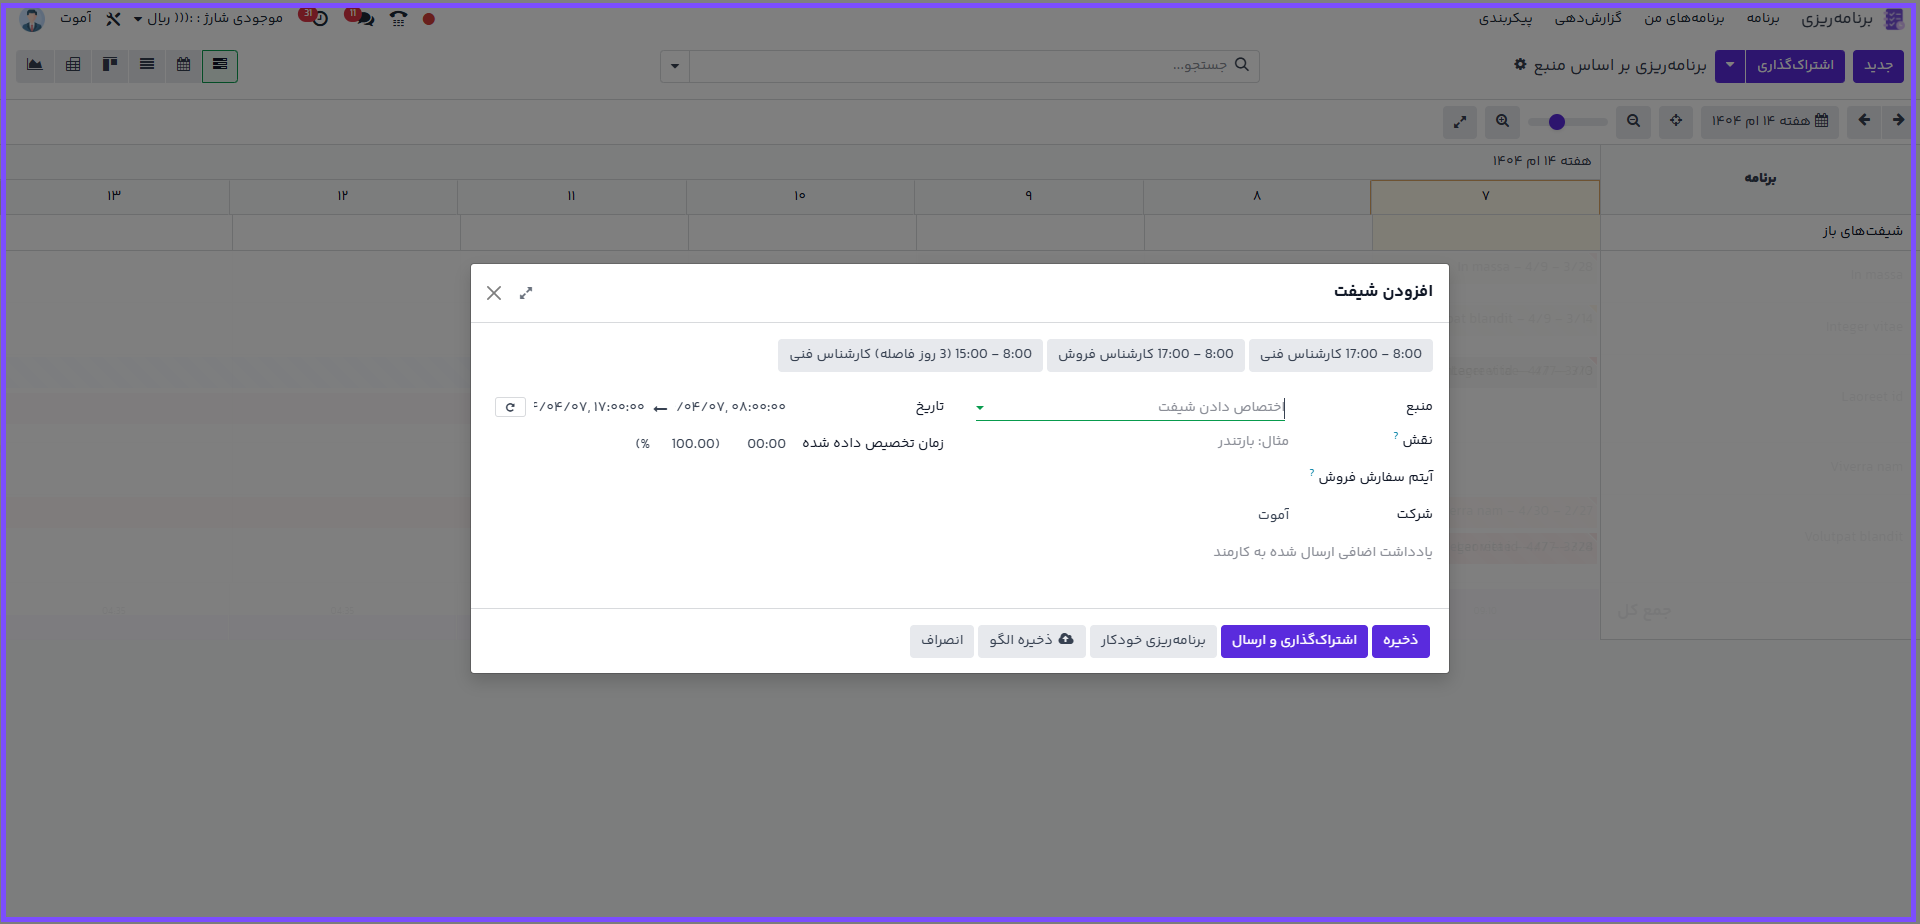Switch to list view icon
Viewport: 1920px width, 924px height.
click(147, 65)
